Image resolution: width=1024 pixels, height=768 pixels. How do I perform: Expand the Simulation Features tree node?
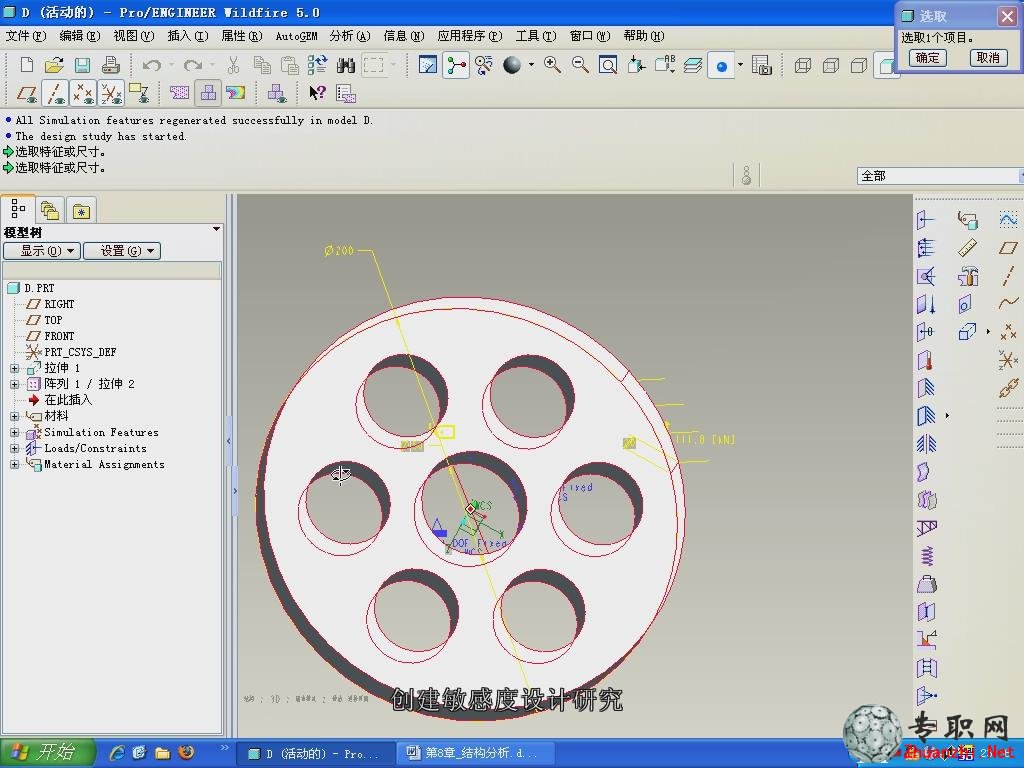pyautogui.click(x=15, y=432)
